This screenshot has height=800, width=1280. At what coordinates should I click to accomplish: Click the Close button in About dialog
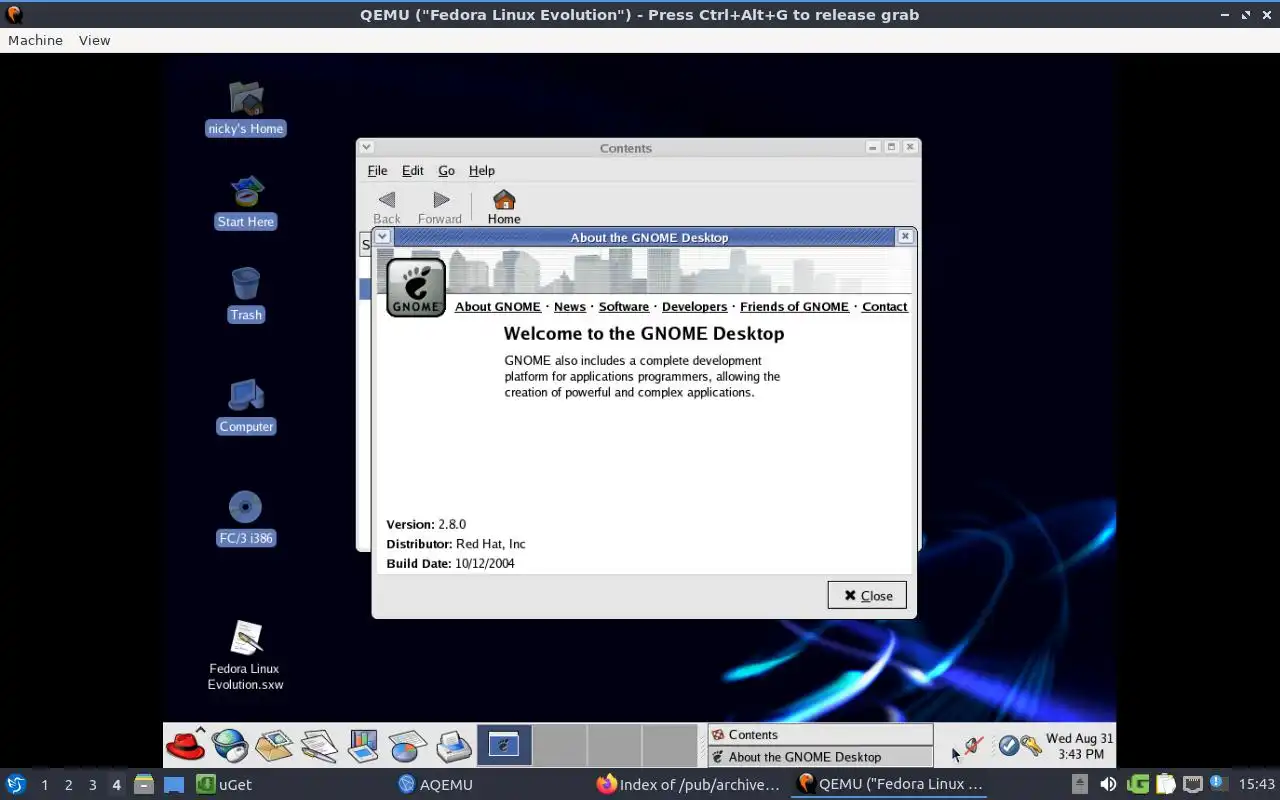[x=867, y=595]
